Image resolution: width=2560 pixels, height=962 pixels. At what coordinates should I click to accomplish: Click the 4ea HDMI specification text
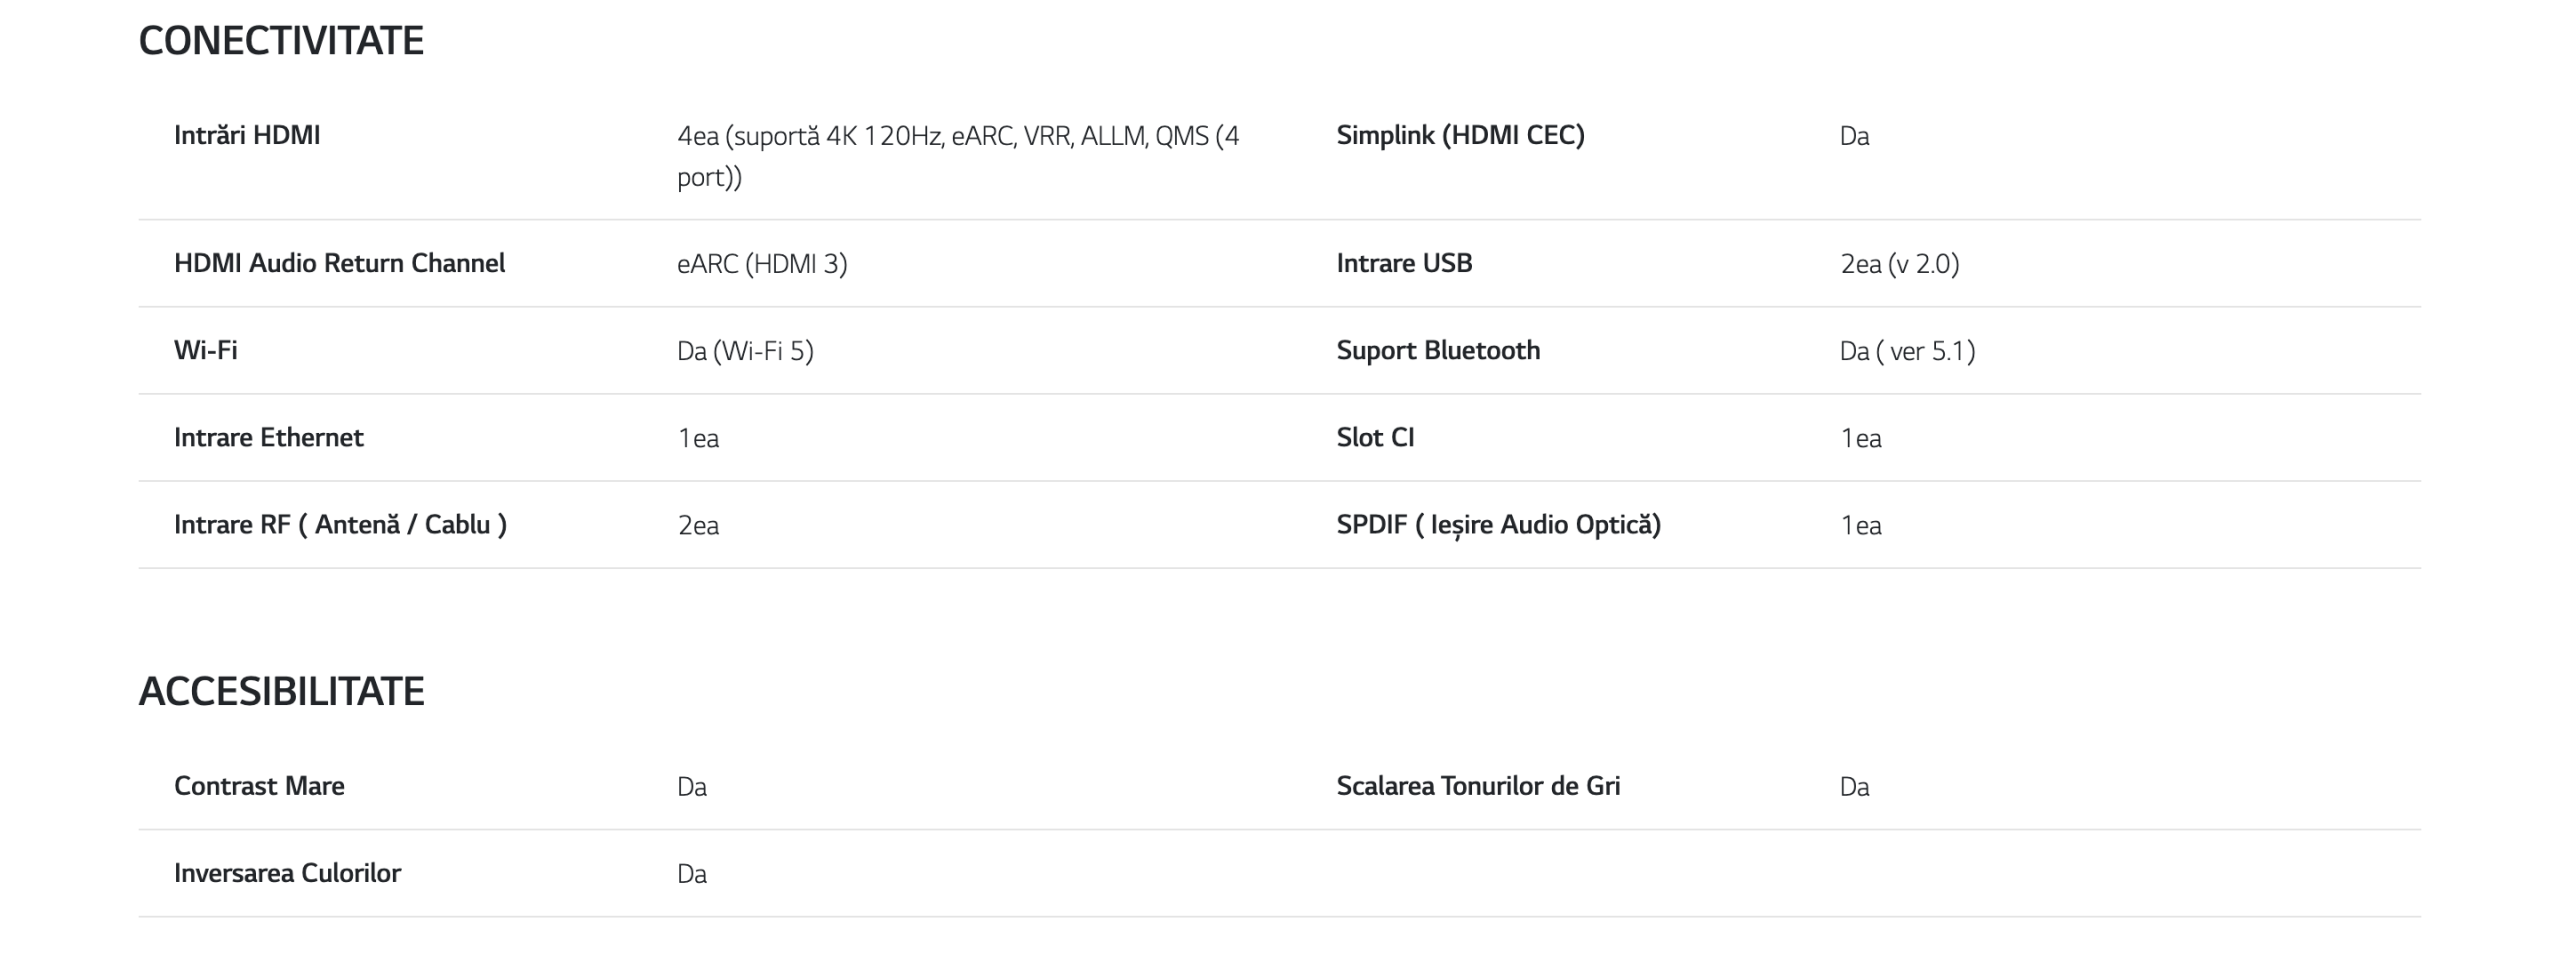[x=958, y=156]
